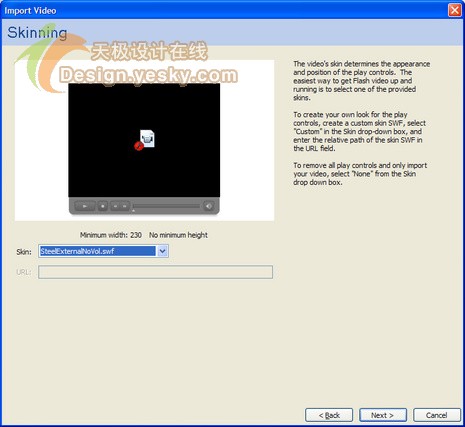Click the seek bar playhead triangle marker
The width and height of the screenshot is (465, 427).
(134, 210)
